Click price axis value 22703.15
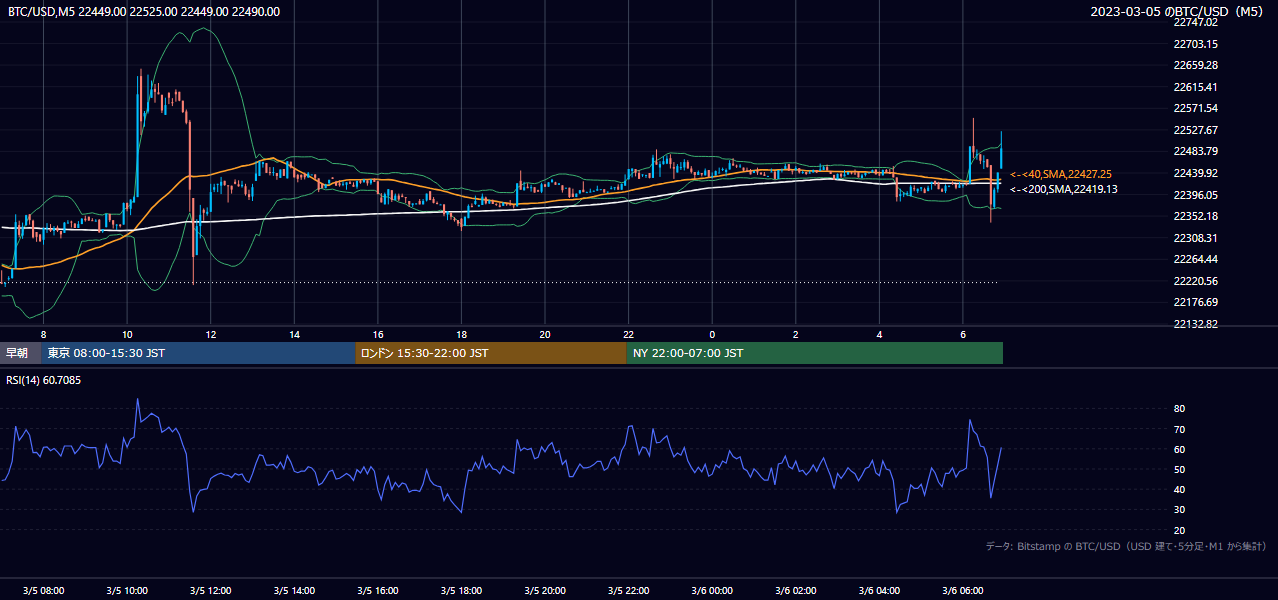Image resolution: width=1278 pixels, height=600 pixels. tap(1195, 44)
